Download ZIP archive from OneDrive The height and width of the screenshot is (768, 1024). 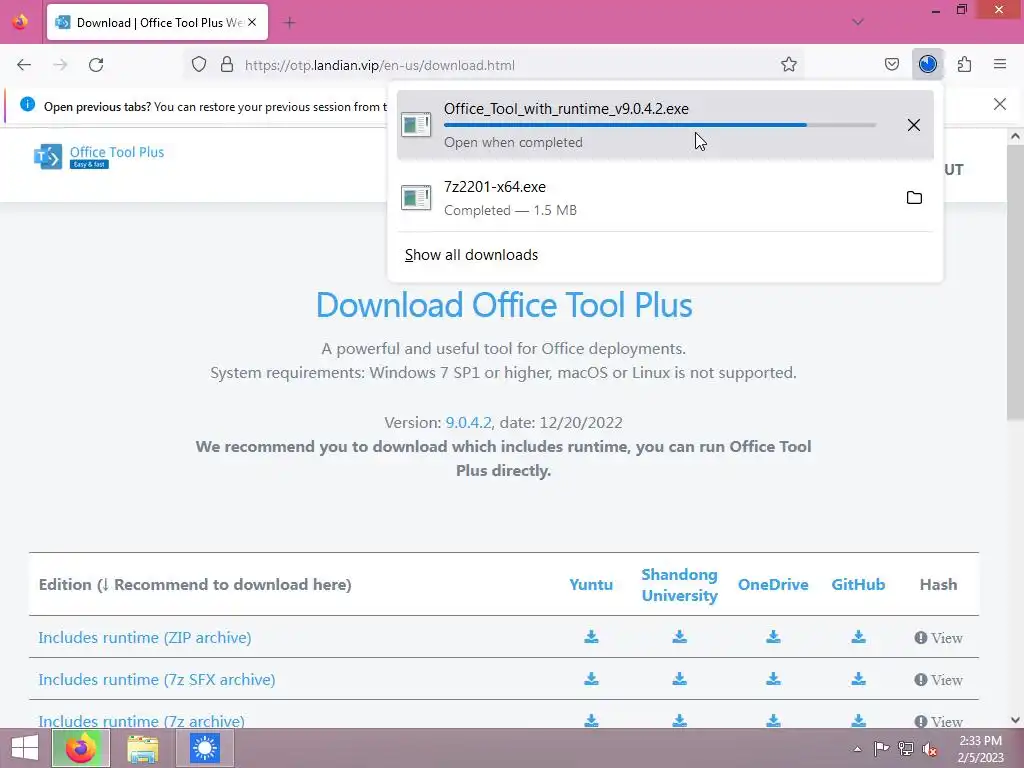(x=773, y=637)
